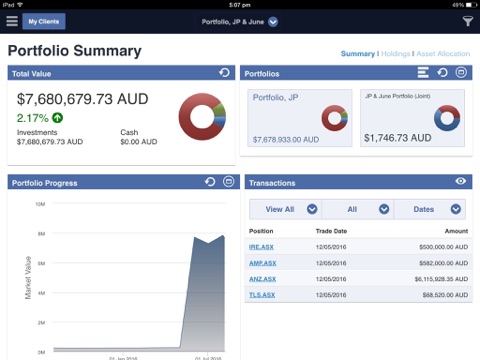Refresh the Portfolio Progress panel
This screenshot has width=480, height=360.
[x=210, y=182]
